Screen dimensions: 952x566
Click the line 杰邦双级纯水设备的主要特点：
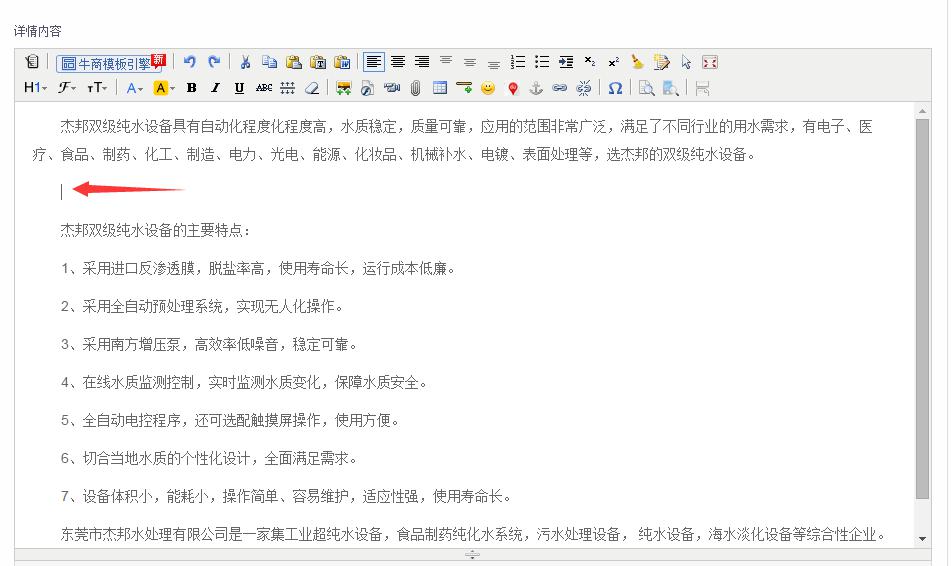(x=155, y=231)
